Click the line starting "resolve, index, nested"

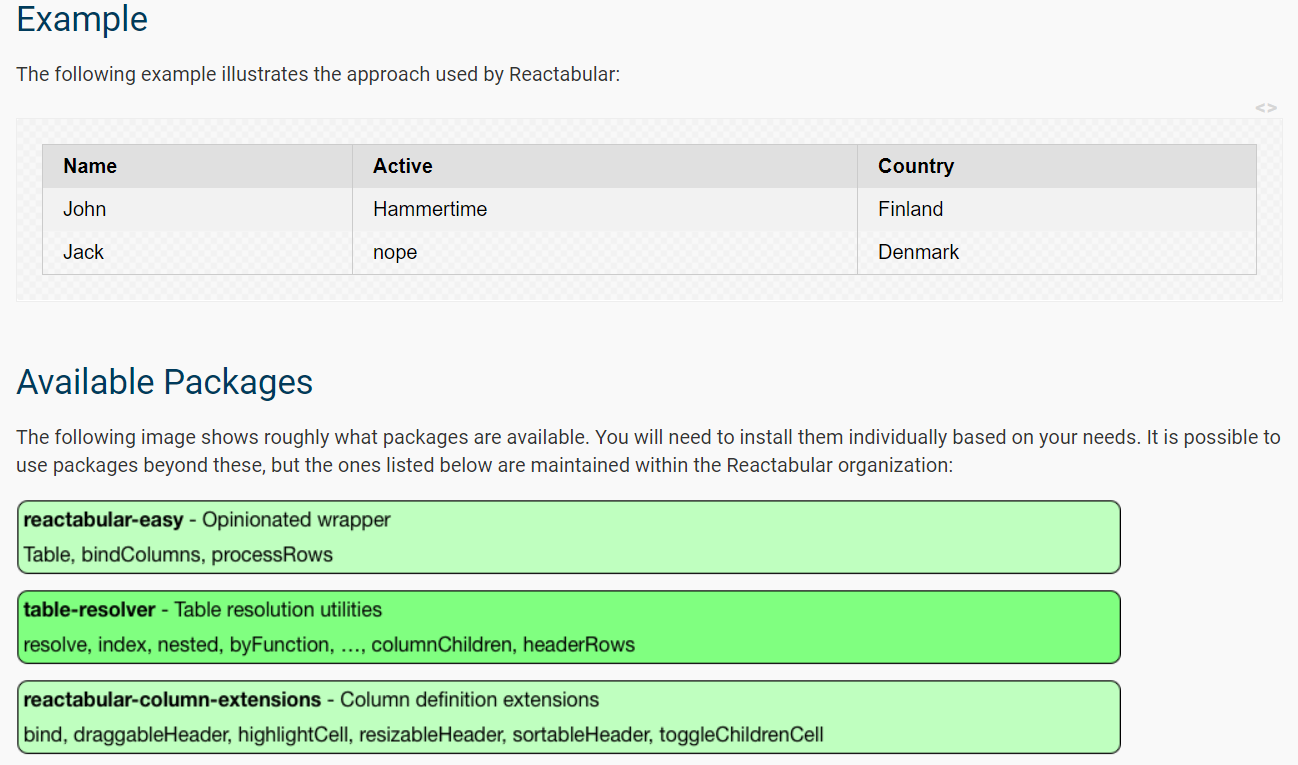(x=329, y=645)
